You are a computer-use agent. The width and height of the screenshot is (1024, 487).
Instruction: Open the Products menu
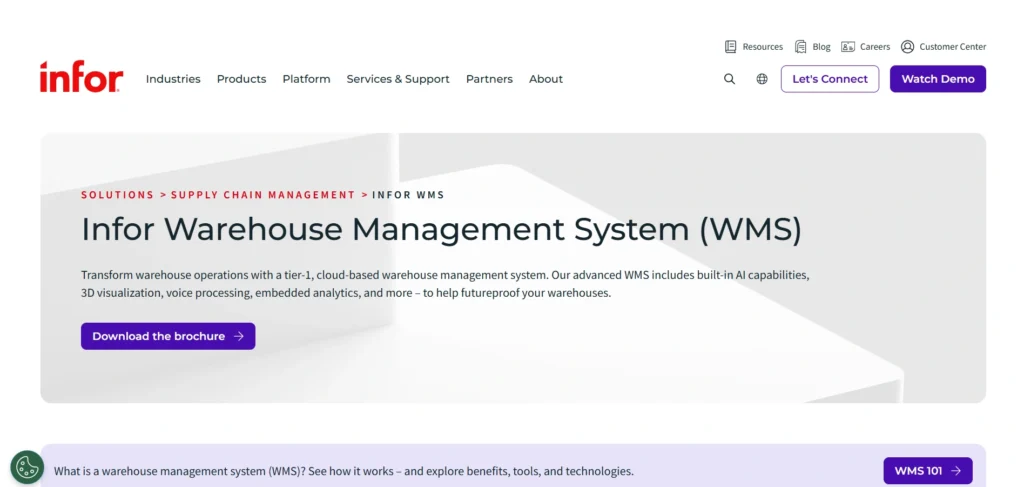[x=242, y=79]
